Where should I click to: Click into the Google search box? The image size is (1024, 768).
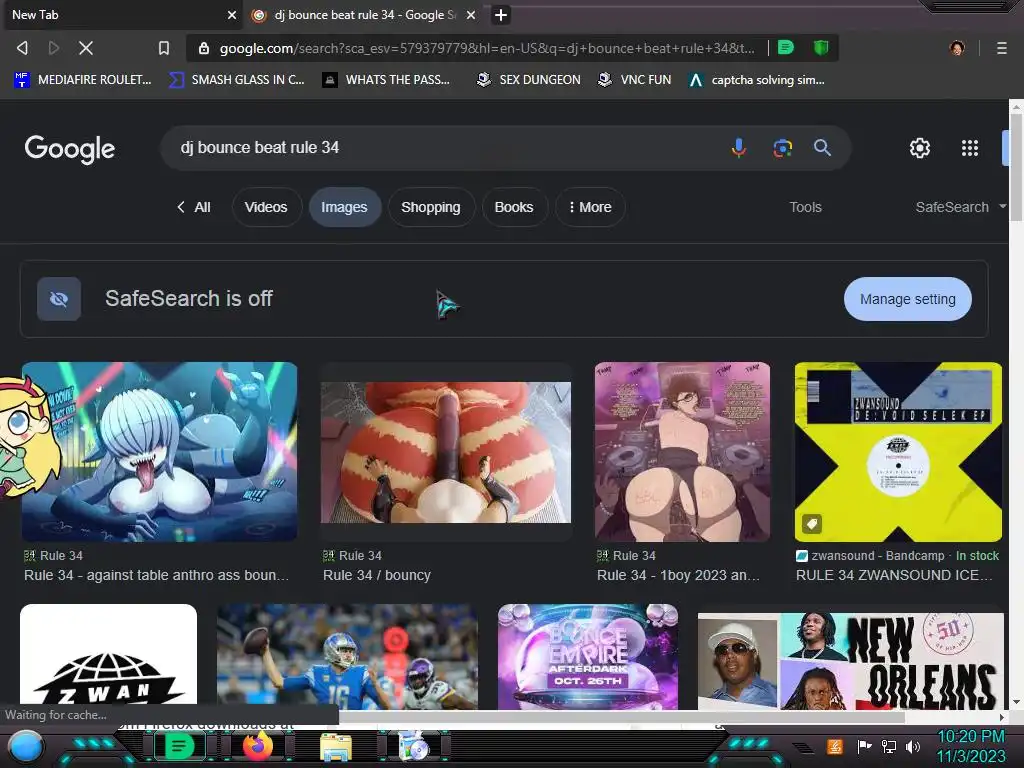(x=444, y=148)
